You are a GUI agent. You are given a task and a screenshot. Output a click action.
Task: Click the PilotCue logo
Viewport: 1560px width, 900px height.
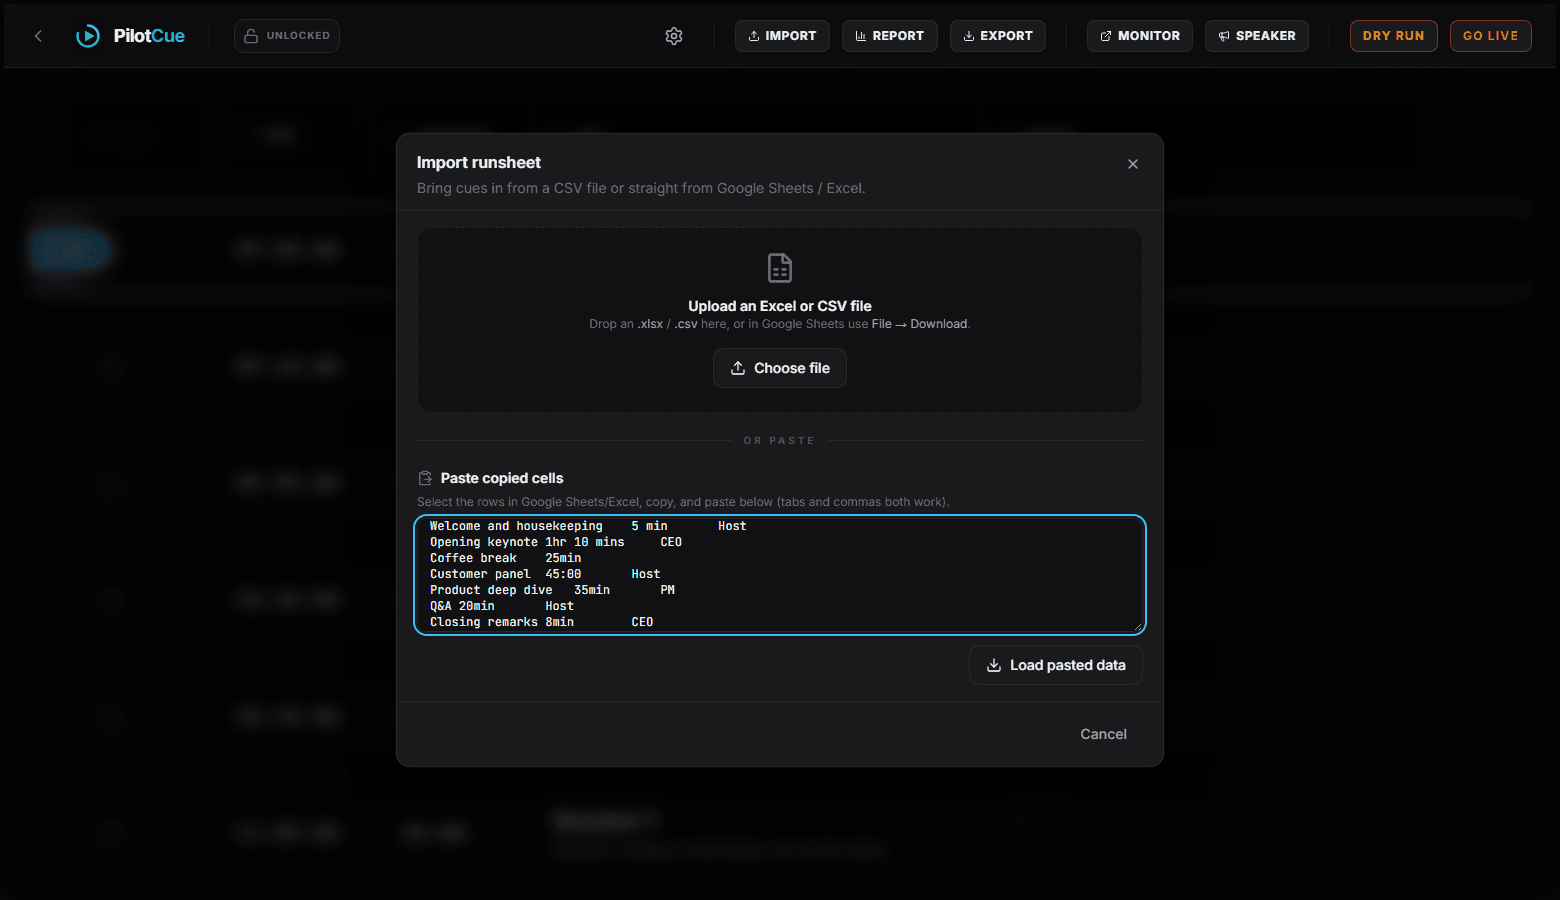point(131,36)
